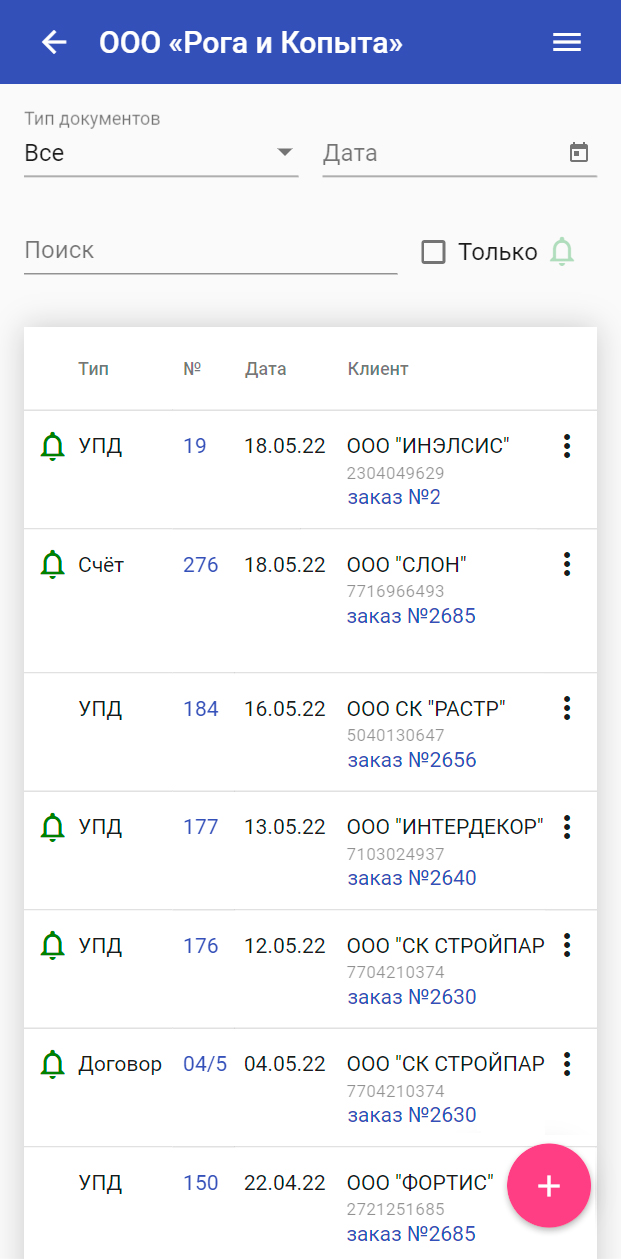Click the "Дата" filter input field
The height and width of the screenshot is (1259, 621).
pyautogui.click(x=440, y=153)
